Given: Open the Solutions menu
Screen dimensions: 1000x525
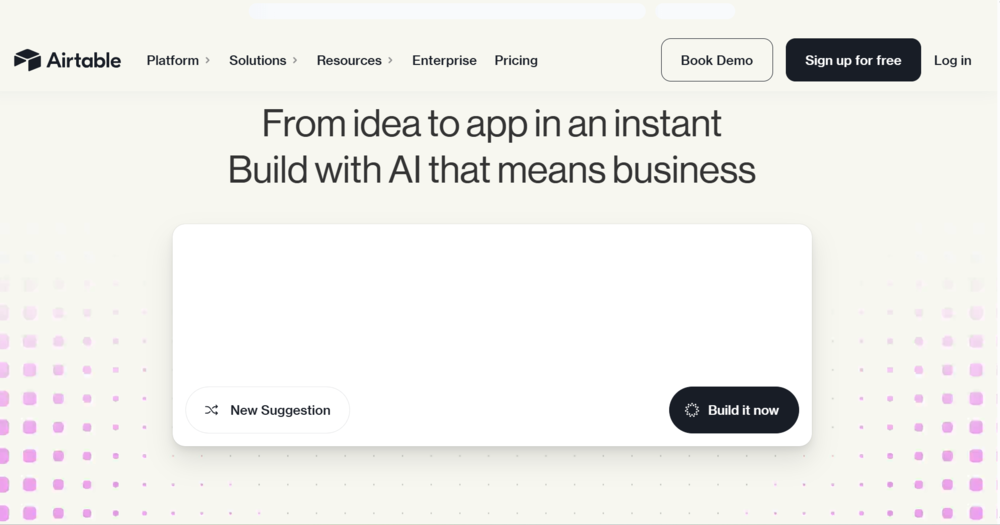Looking at the screenshot, I should [x=258, y=60].
